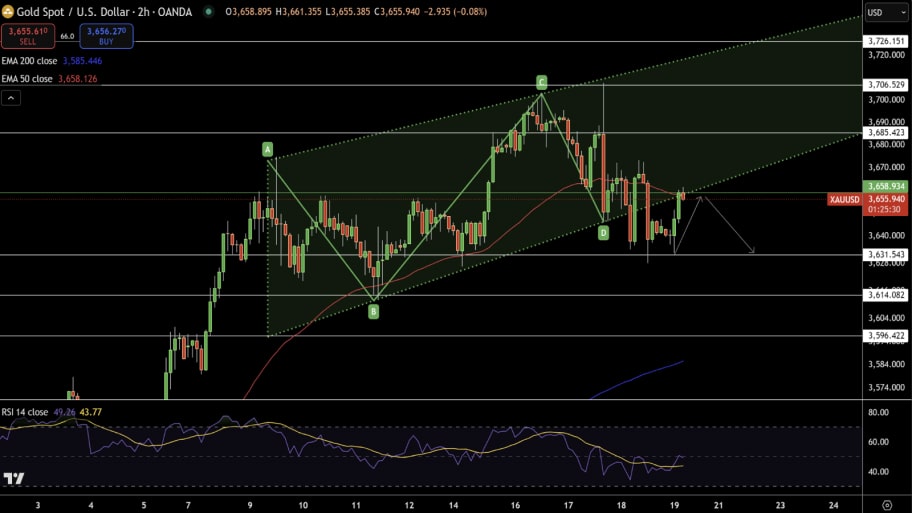Viewport: 912px width, 513px height.
Task: Click the RSI value 43.77
Action: (x=91, y=412)
